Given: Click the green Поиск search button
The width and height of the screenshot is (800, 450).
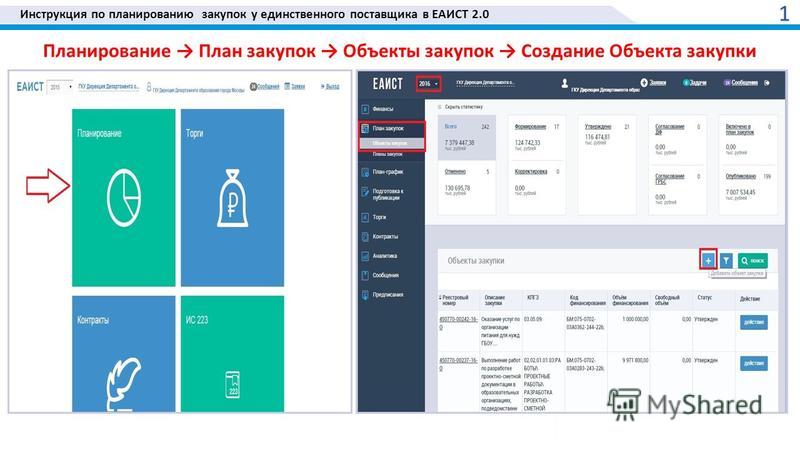Looking at the screenshot, I should [x=753, y=261].
